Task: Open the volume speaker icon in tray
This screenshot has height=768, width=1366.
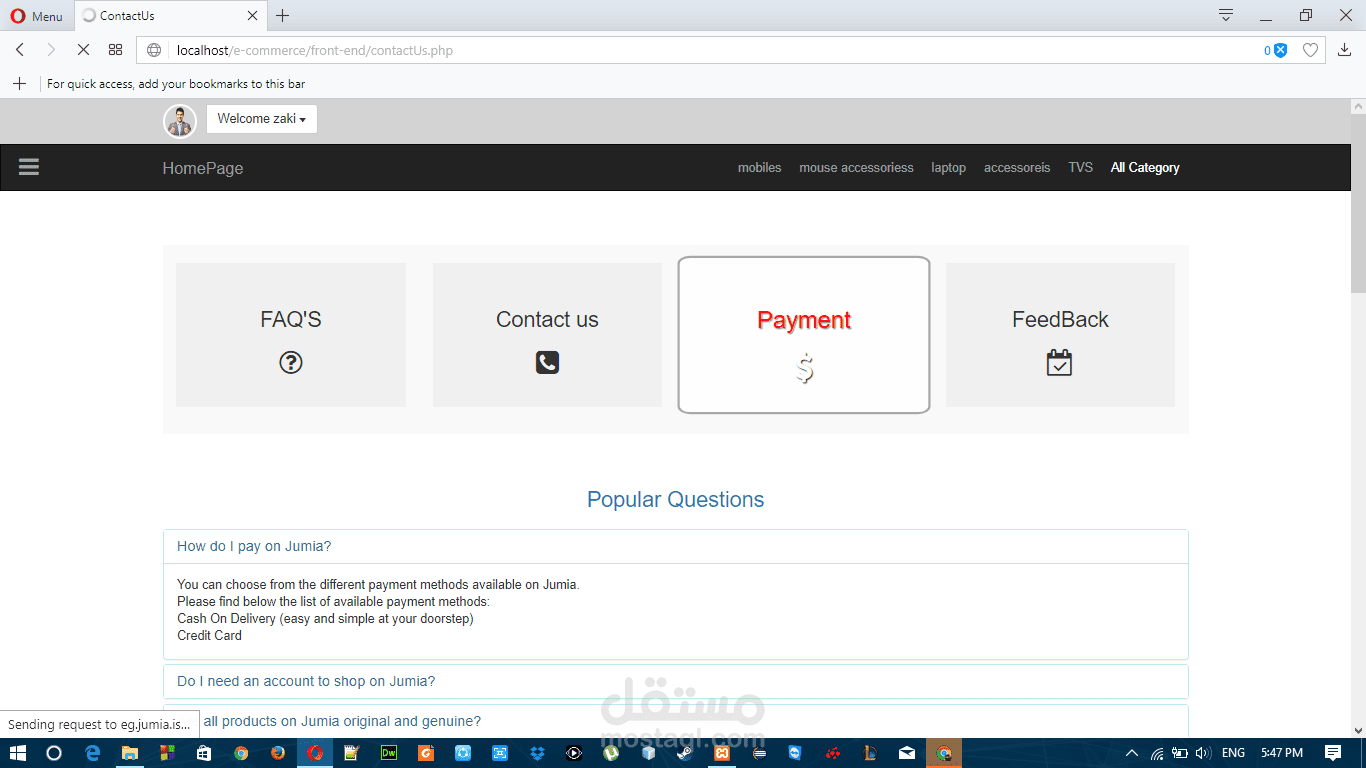Action: tap(1203, 753)
